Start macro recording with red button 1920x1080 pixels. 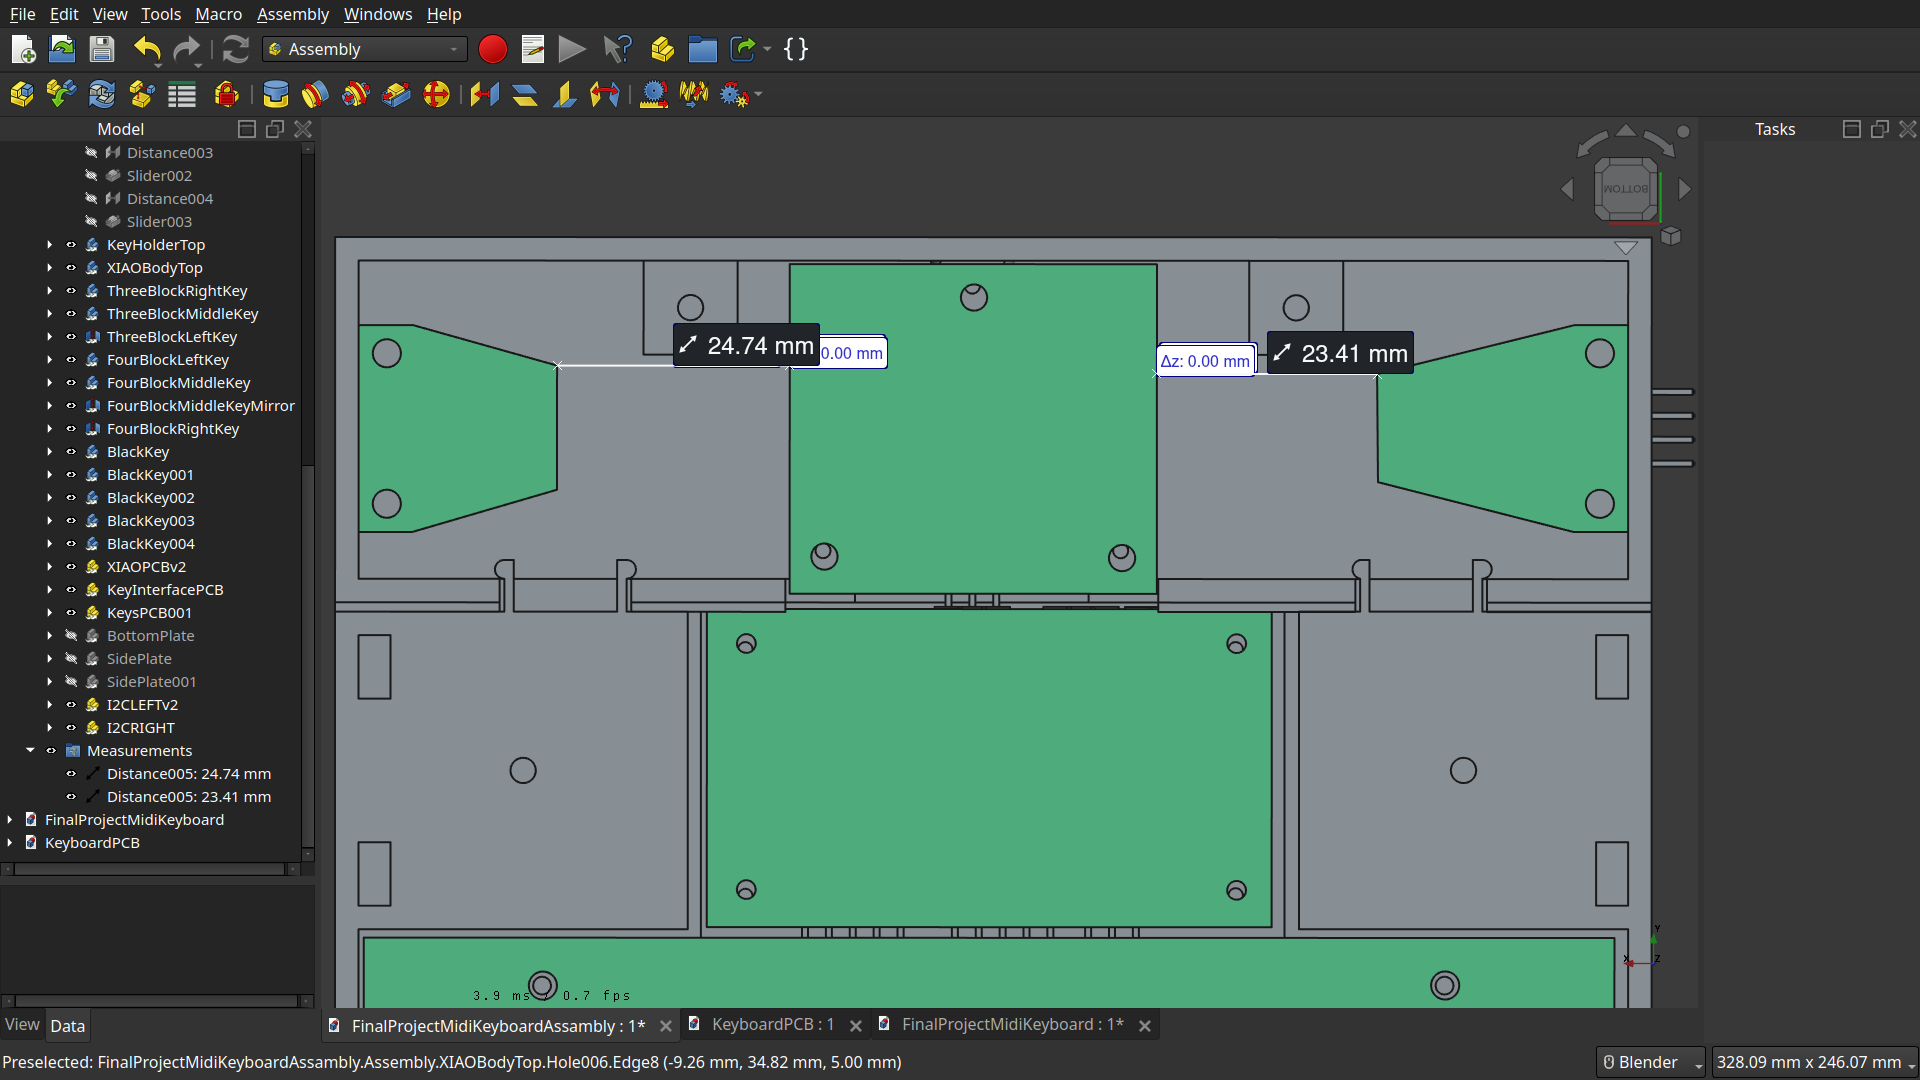(x=493, y=49)
